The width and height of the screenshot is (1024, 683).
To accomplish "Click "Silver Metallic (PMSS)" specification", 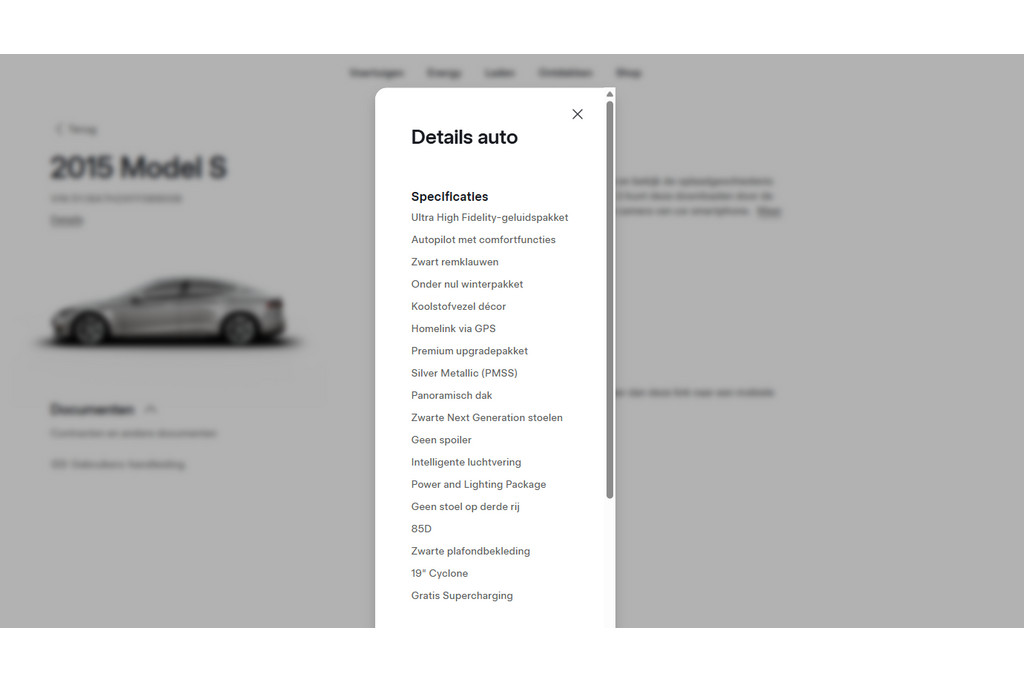I will [x=464, y=373].
